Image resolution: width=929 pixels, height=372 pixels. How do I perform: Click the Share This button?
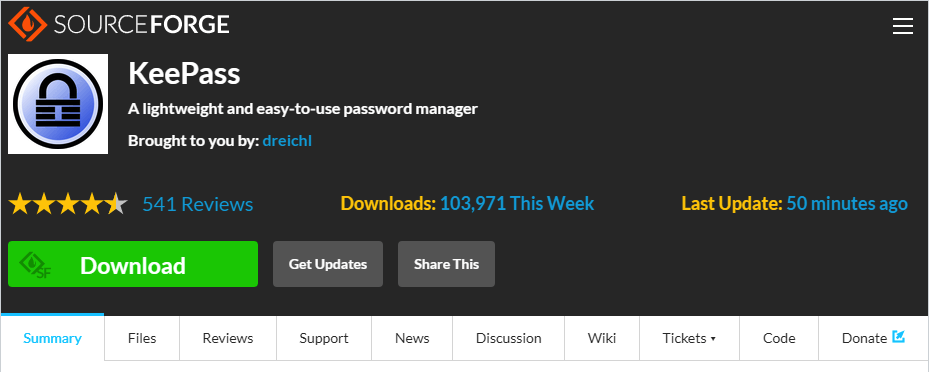(x=446, y=264)
